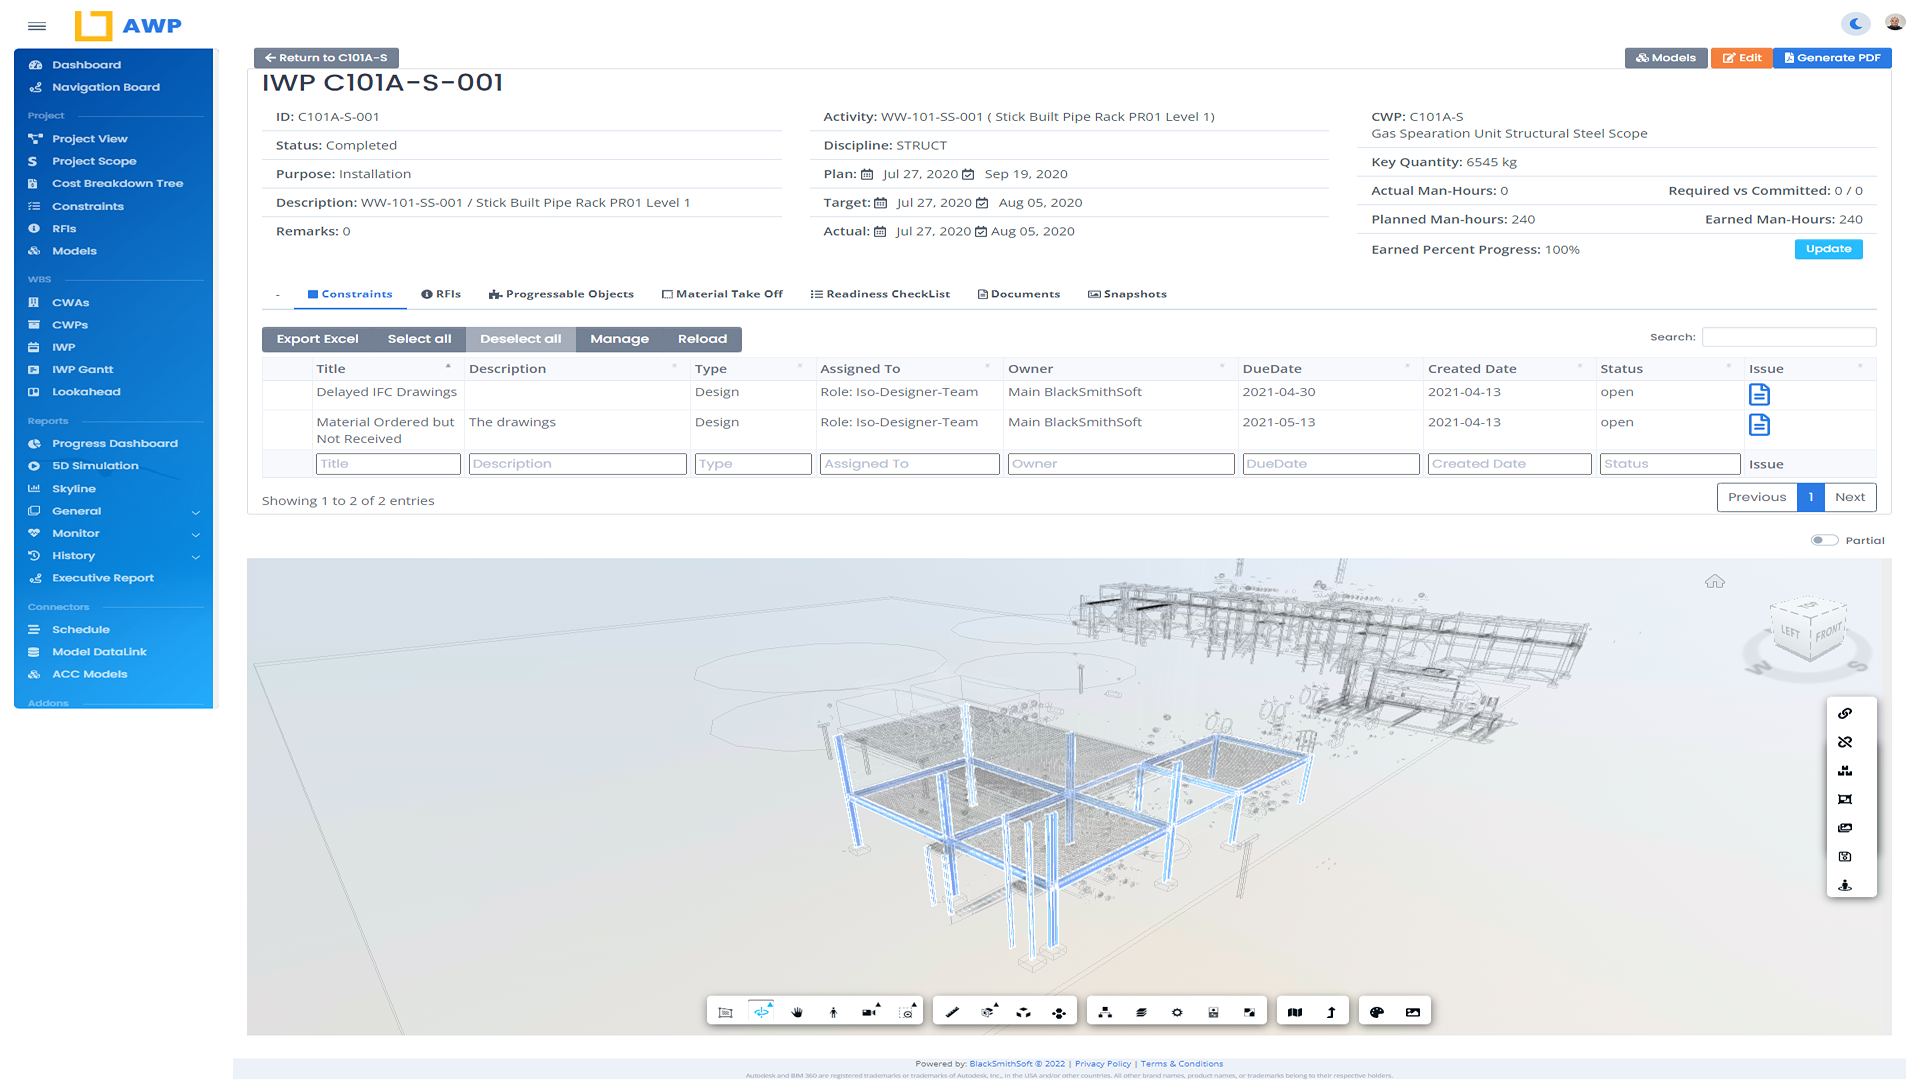Activate the Measure ruler tool
This screenshot has width=1920, height=1080.
pyautogui.click(x=952, y=1012)
